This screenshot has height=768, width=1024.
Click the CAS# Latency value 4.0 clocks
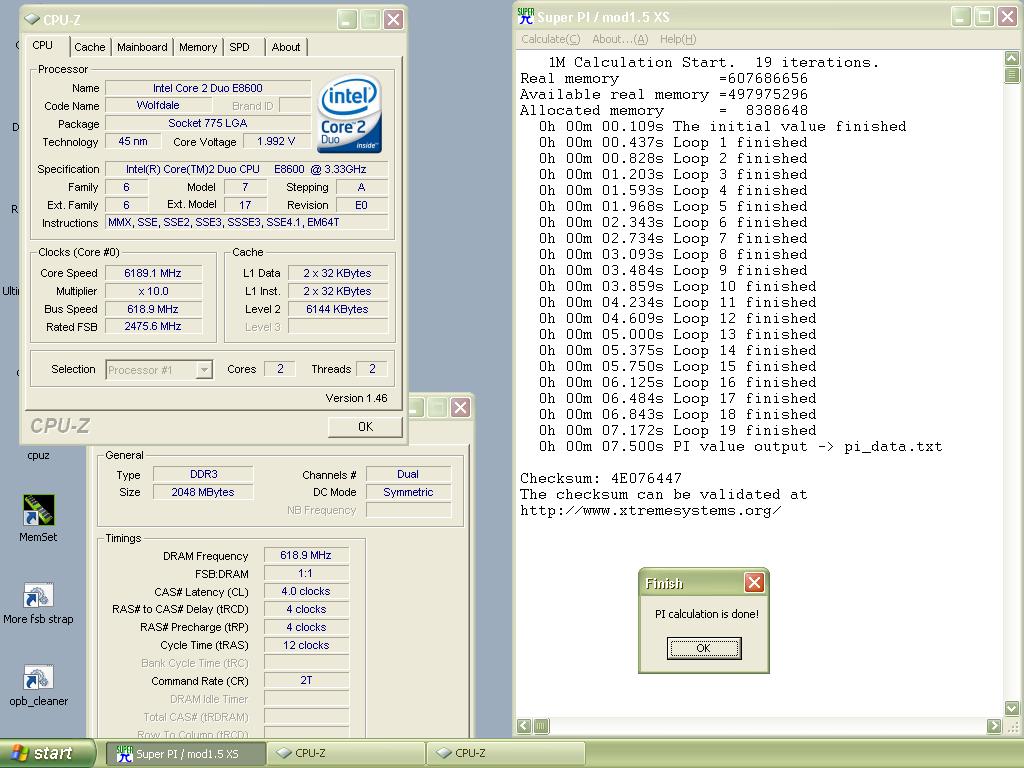306,592
